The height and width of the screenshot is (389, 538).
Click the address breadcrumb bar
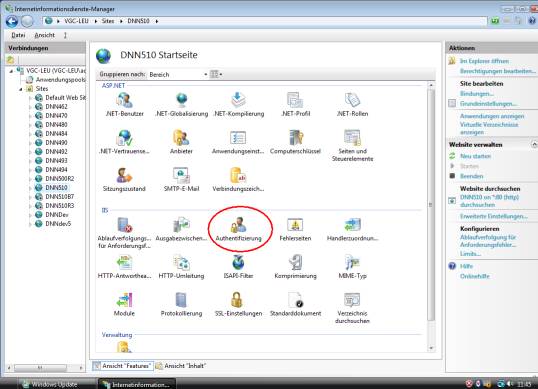coord(265,21)
